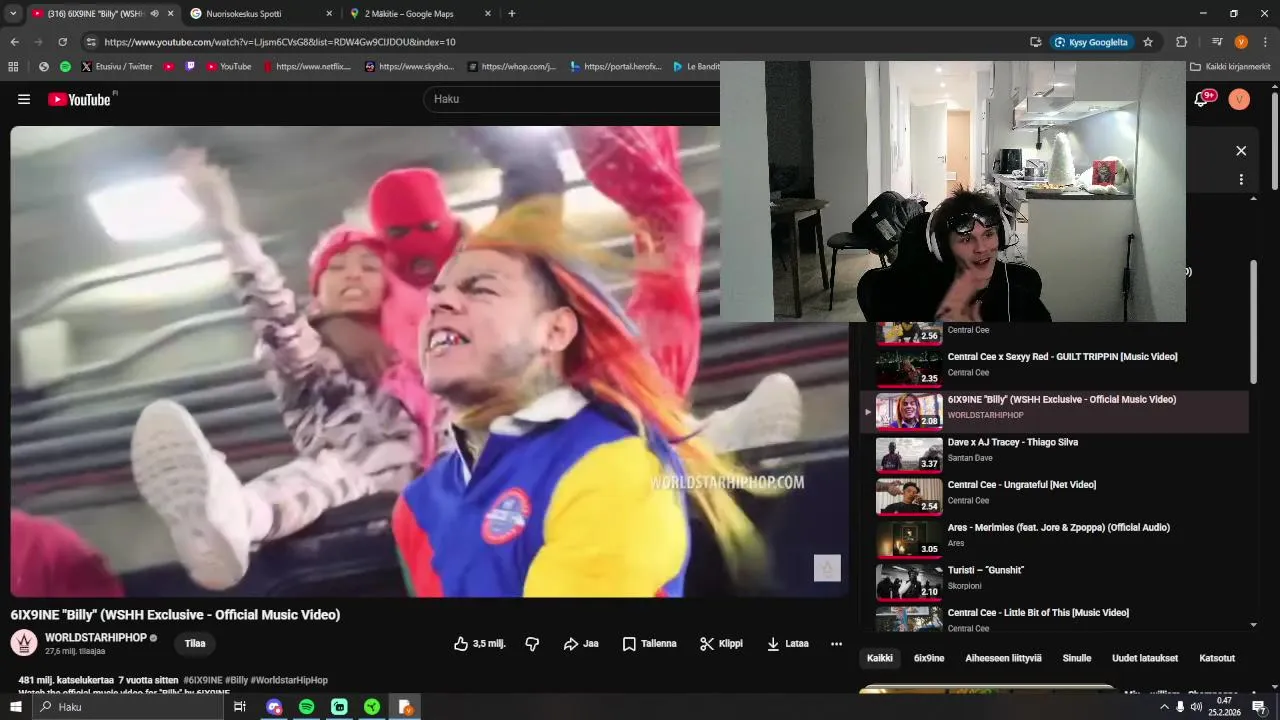Click the playlist panel scrollbar thumb
The width and height of the screenshot is (1280, 720).
coord(1253,322)
